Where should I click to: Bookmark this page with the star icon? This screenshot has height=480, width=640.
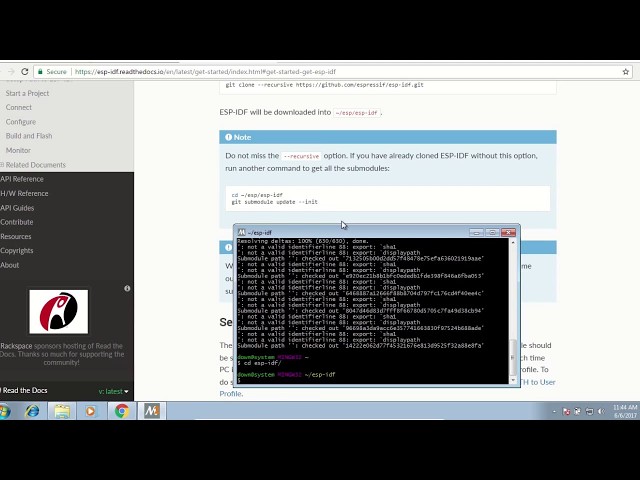point(625,72)
